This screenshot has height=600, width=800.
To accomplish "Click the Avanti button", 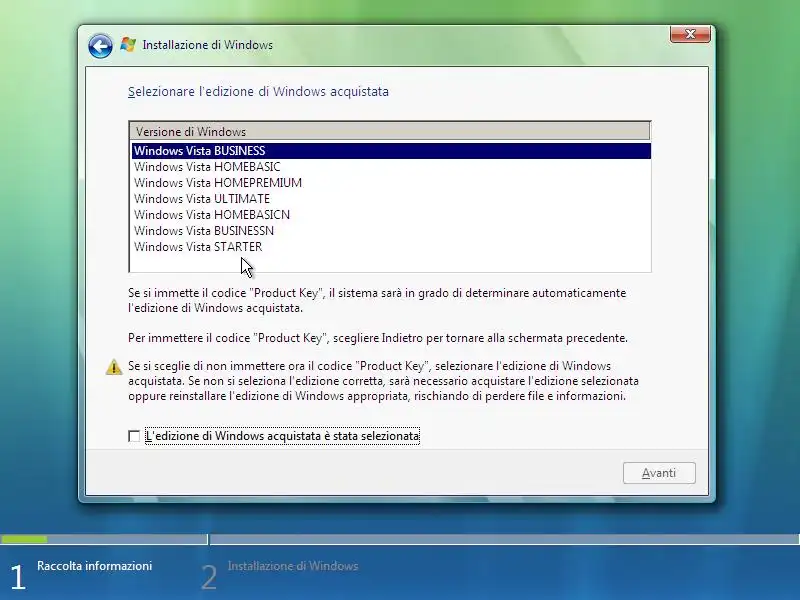I will point(659,473).
